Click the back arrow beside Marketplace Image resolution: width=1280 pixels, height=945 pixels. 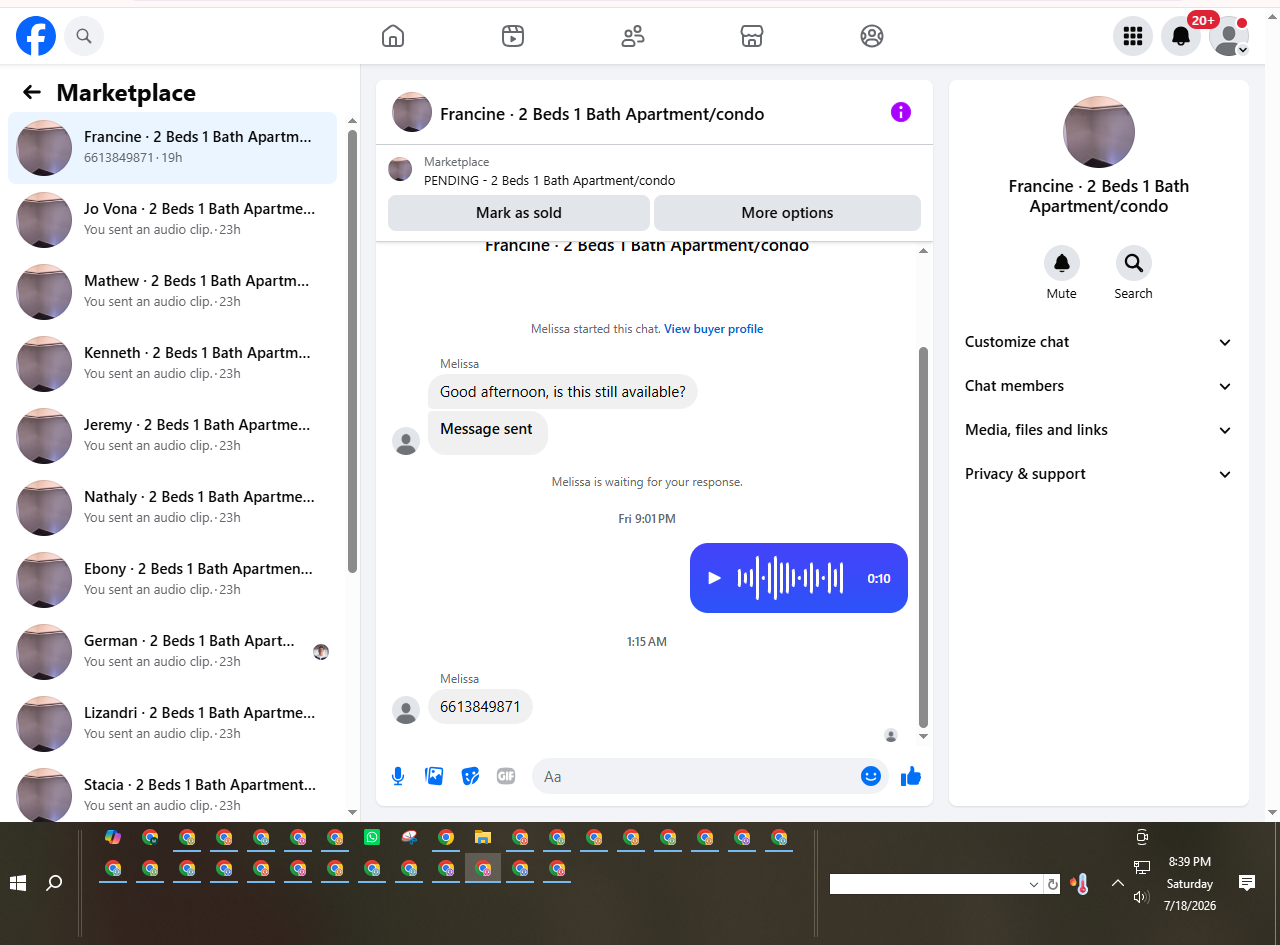[x=32, y=93]
